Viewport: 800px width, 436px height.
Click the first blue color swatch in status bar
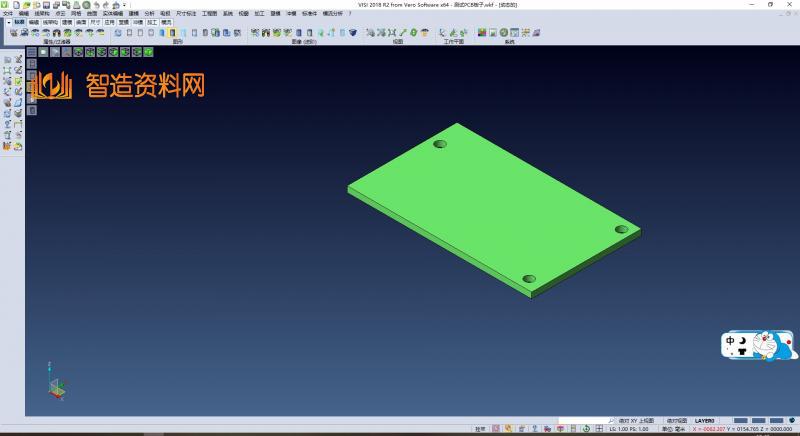741,420
